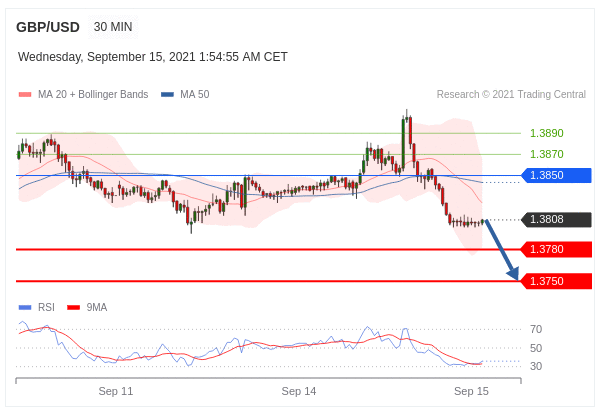Toggle MA 20 + Bollinger Bands legend swatch

(x=25, y=95)
